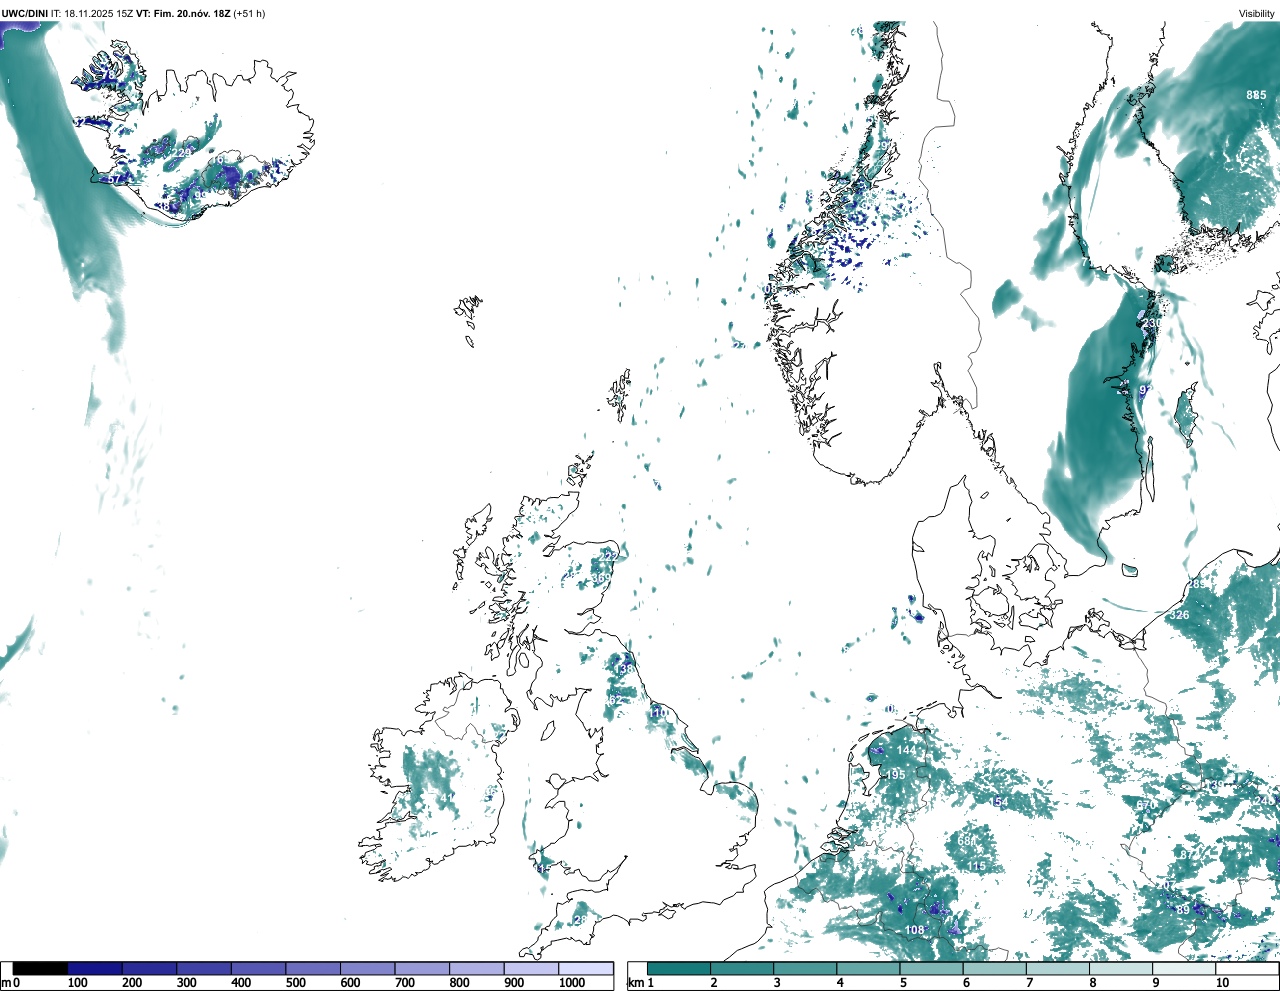The height and width of the screenshot is (991, 1280).
Task: Click the 2–3 km legend swatch
Action: point(742,968)
